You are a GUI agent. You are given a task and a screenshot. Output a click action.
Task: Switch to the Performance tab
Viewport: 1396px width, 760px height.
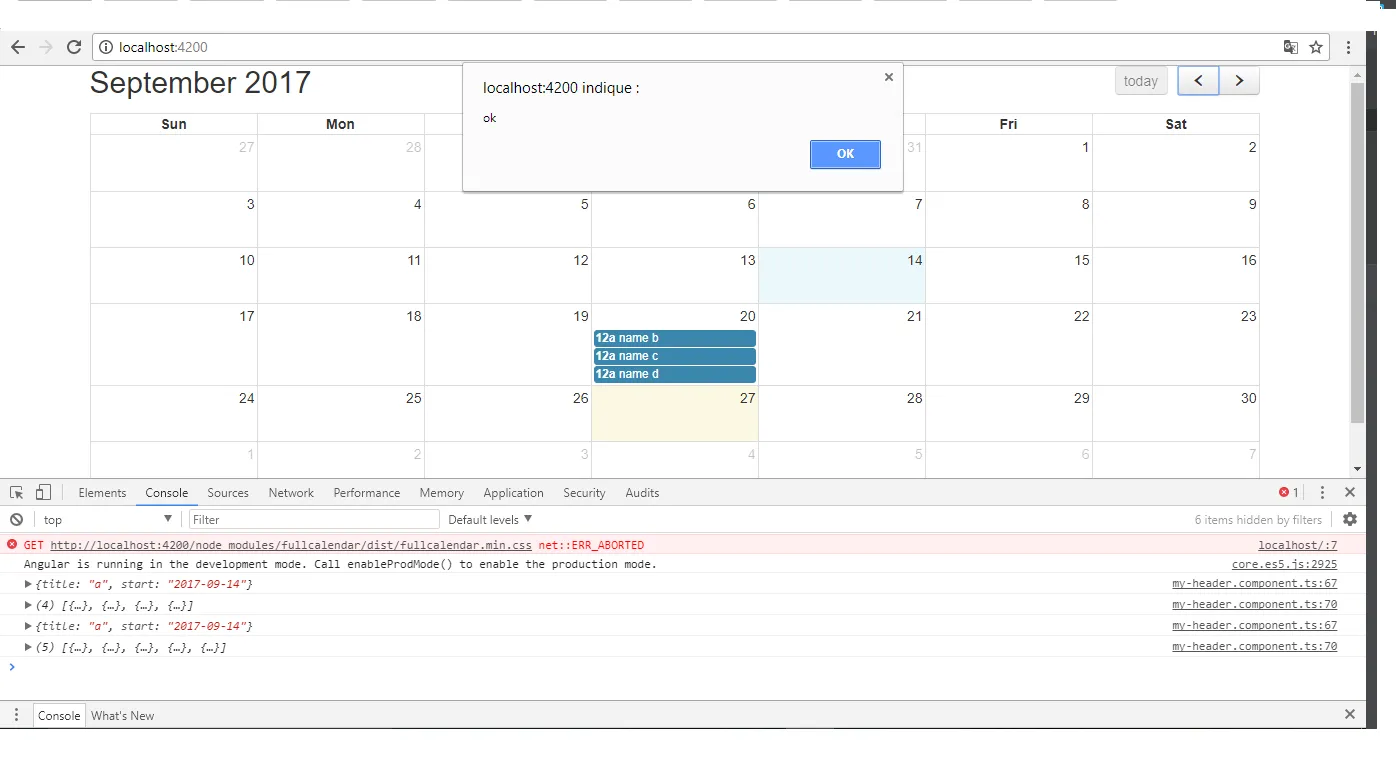pyautogui.click(x=367, y=493)
